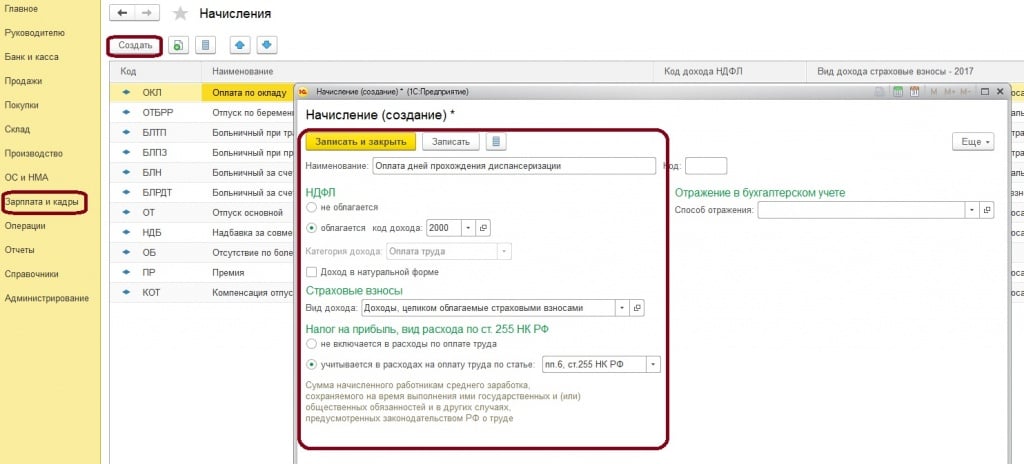The height and width of the screenshot is (464, 1024).
Task: Click the move up arrow icon in list toolbar
Action: coord(240,45)
